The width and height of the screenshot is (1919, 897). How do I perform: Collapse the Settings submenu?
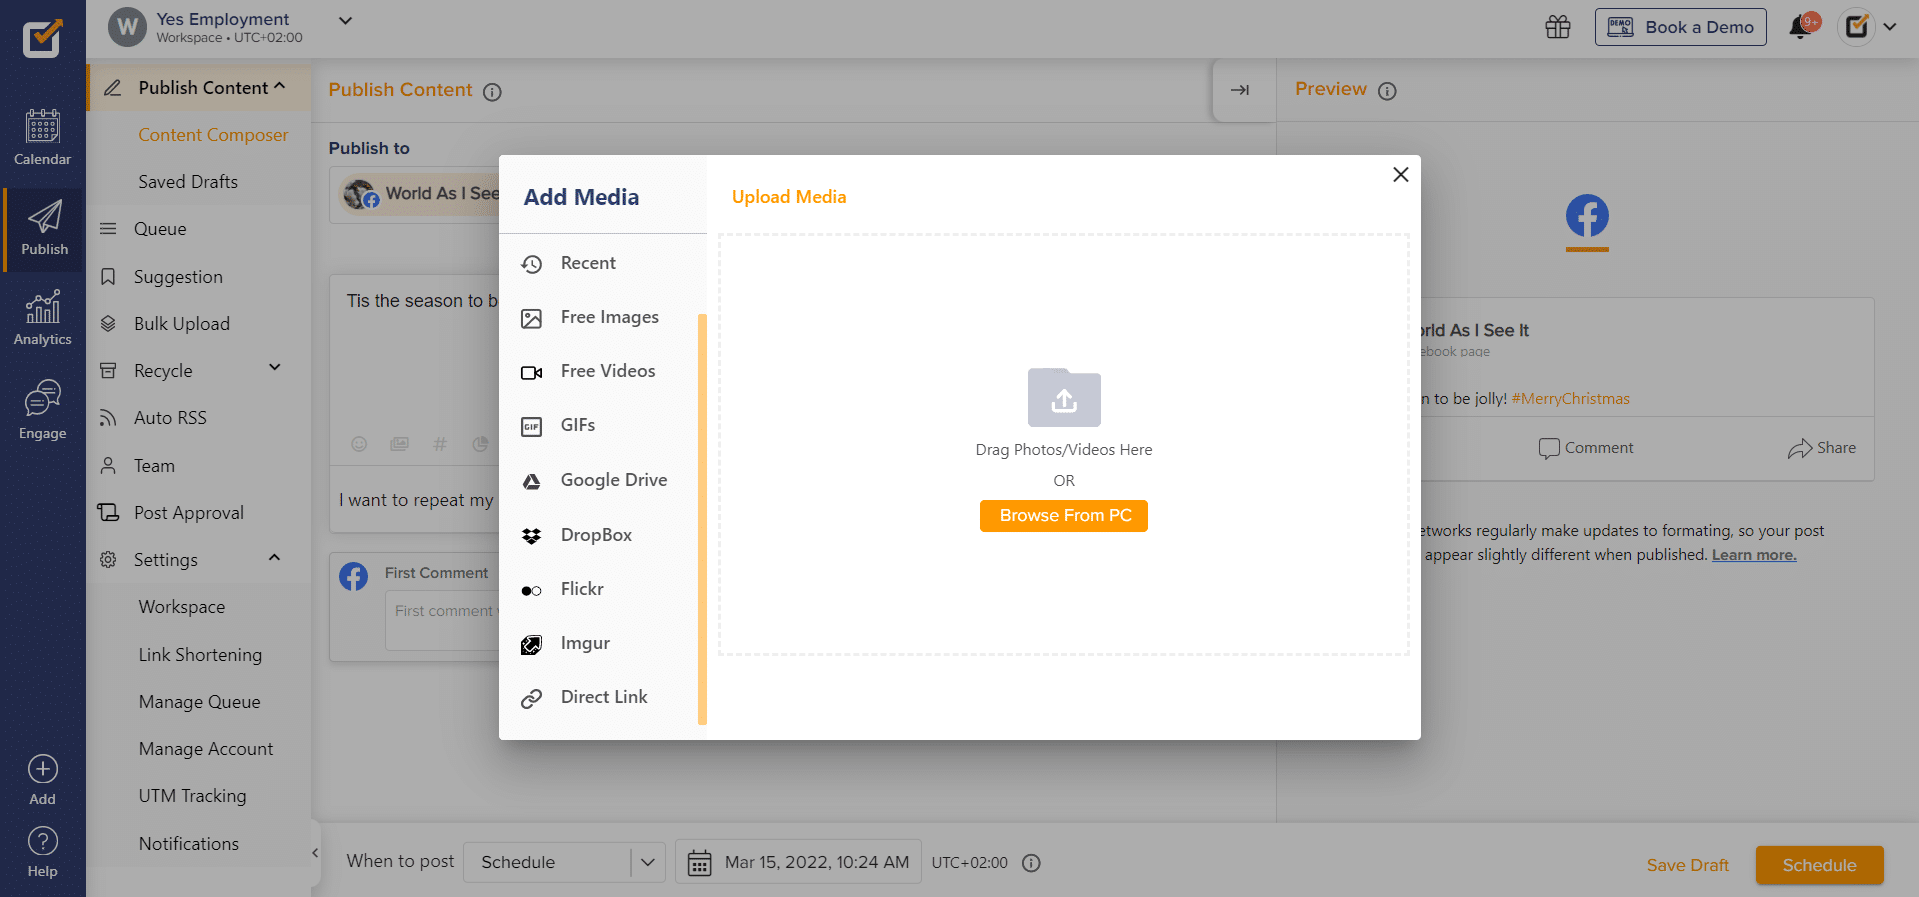point(275,558)
